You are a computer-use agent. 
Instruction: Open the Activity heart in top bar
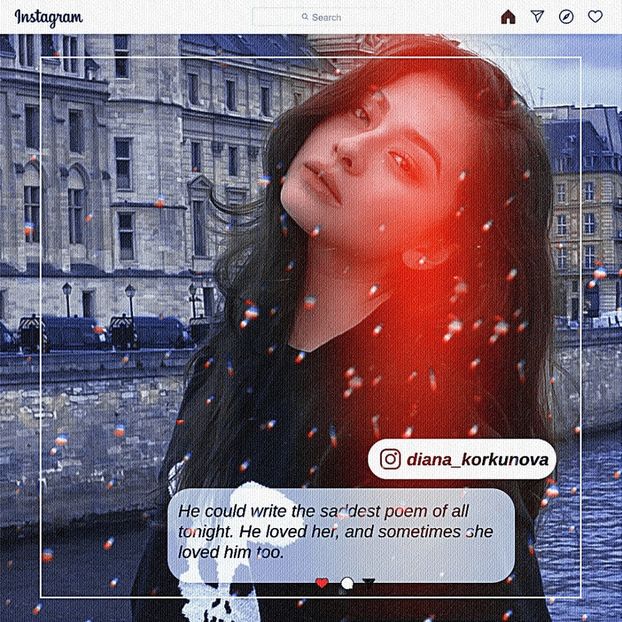pyautogui.click(x=595, y=17)
